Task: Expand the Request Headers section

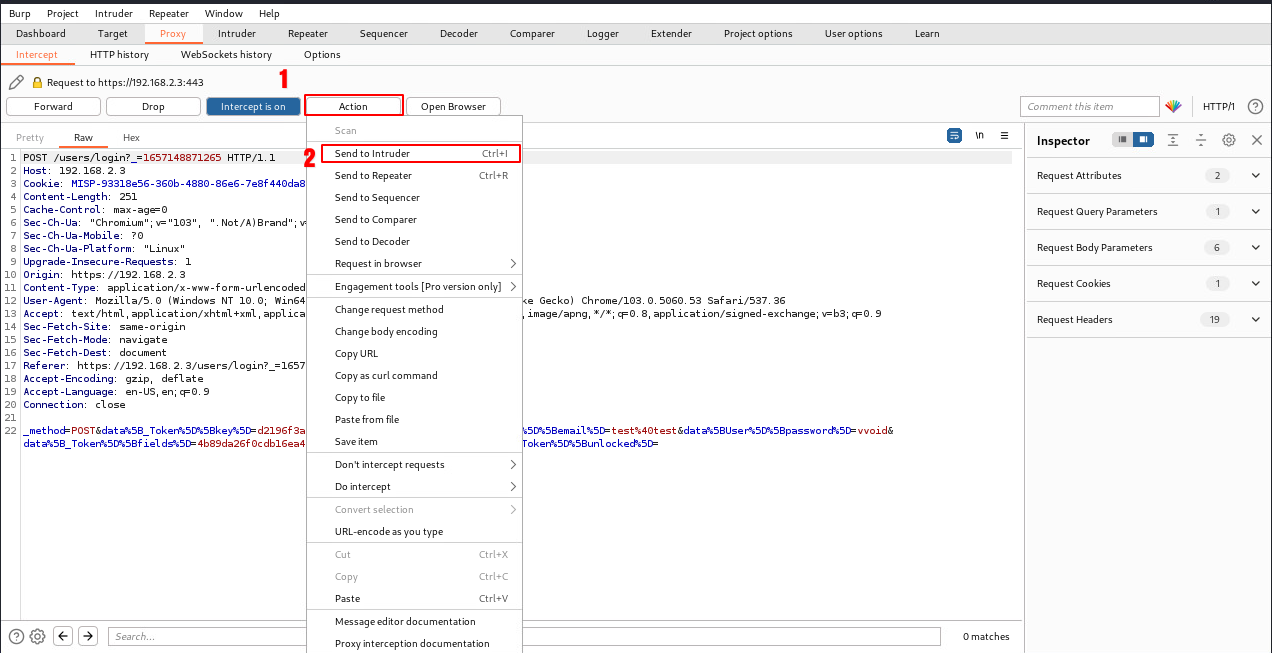Action: (x=1255, y=320)
